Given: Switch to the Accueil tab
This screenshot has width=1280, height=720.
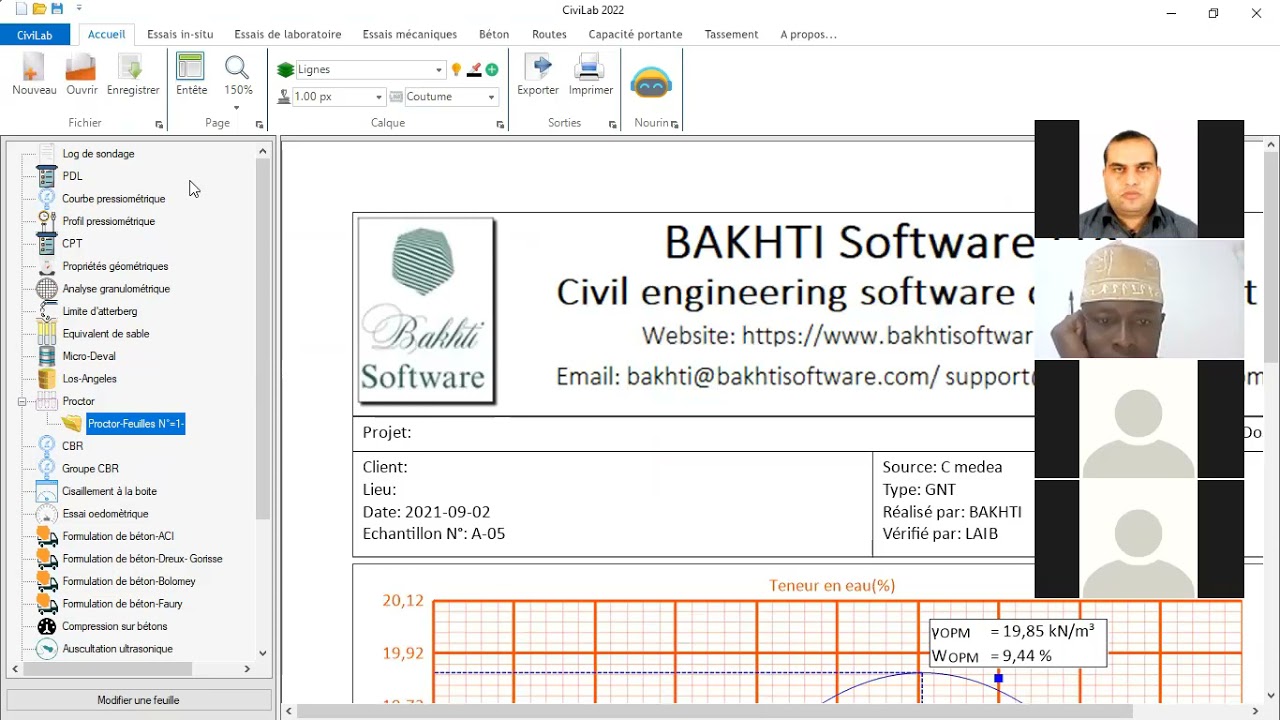Looking at the screenshot, I should coord(107,34).
